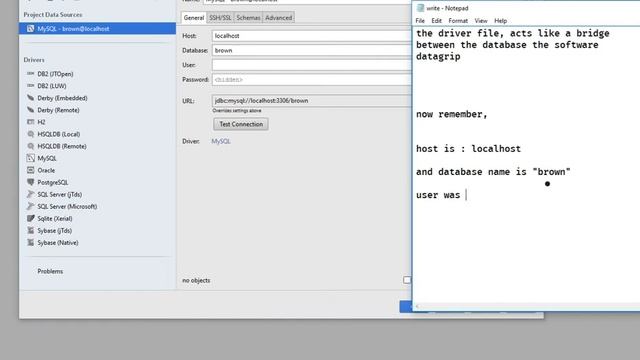Click the Oracle driver icon

31,170
